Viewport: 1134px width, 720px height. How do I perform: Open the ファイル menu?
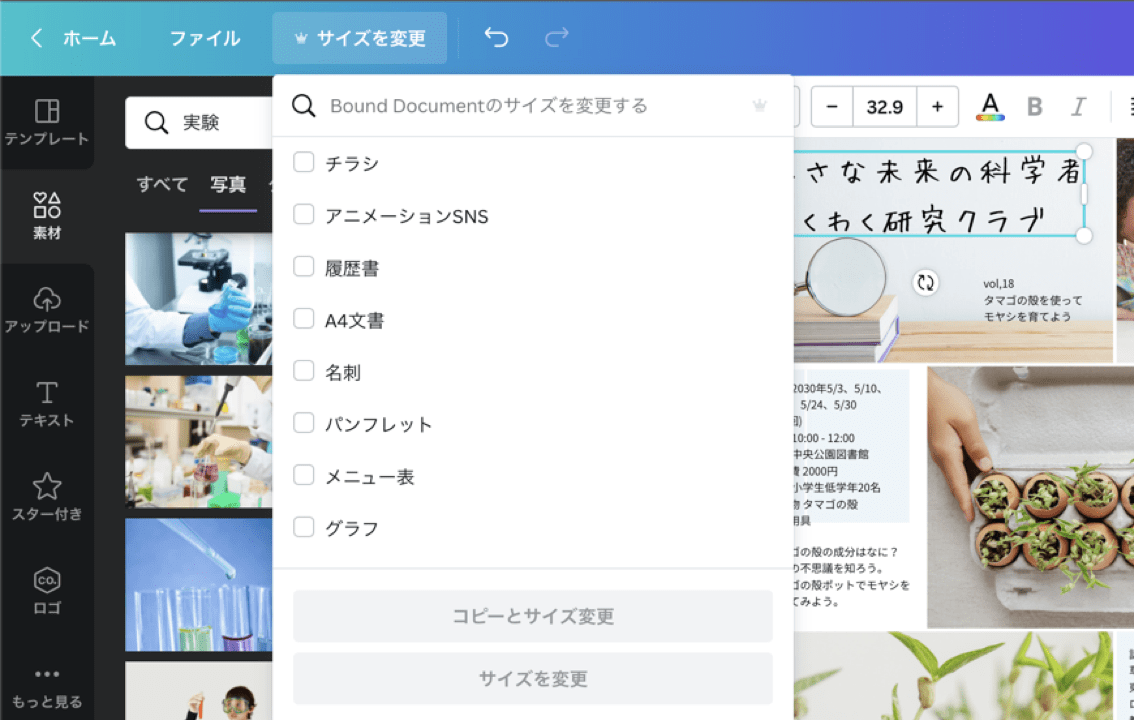pyautogui.click(x=204, y=37)
